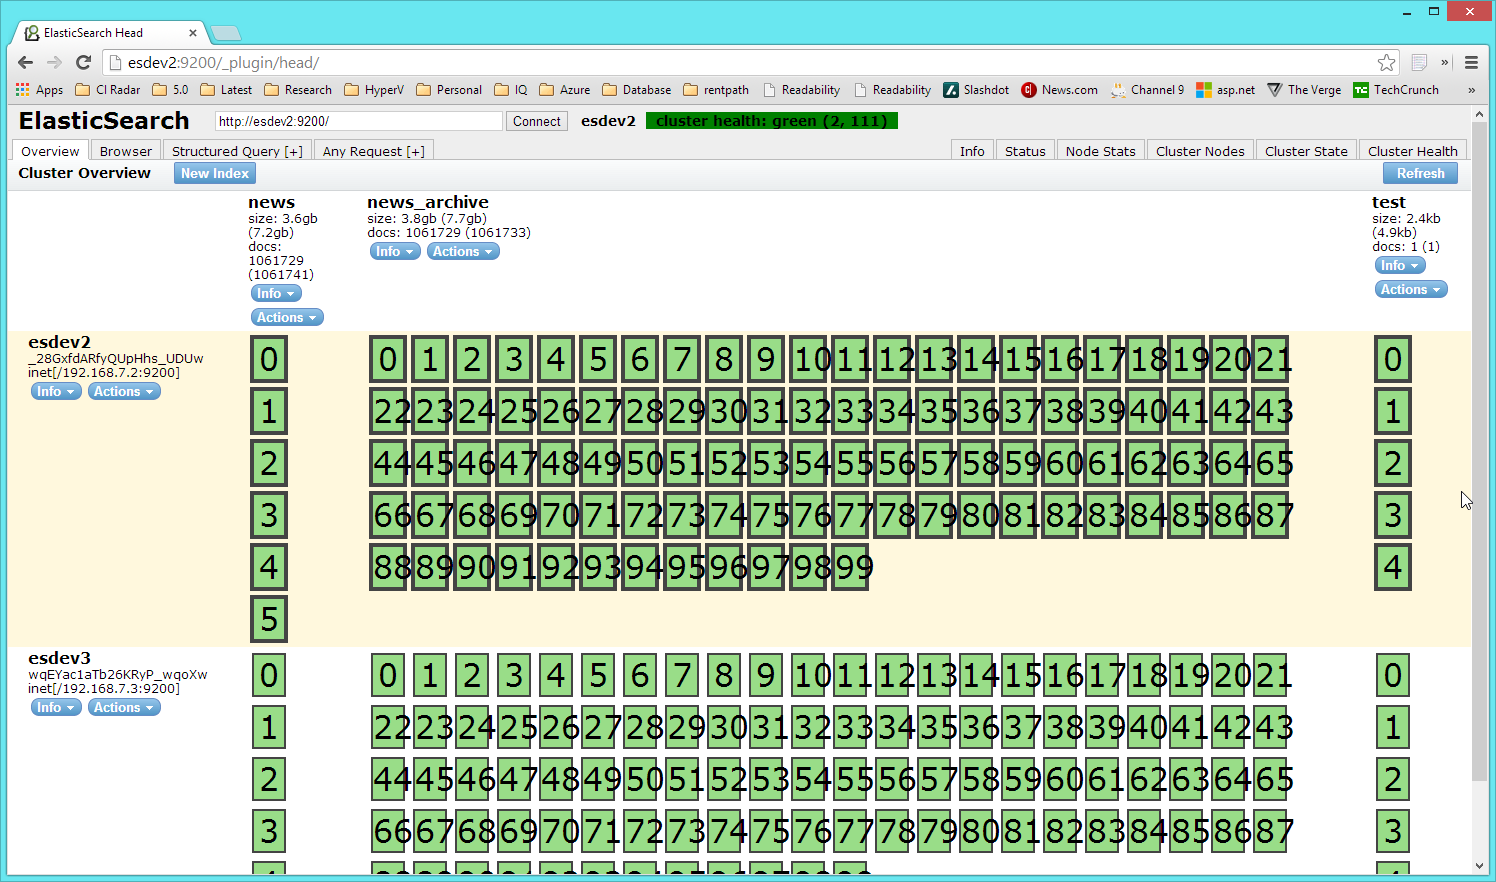This screenshot has height=882, width=1496.
Task: Click the cluster health green indicator
Action: [x=772, y=121]
